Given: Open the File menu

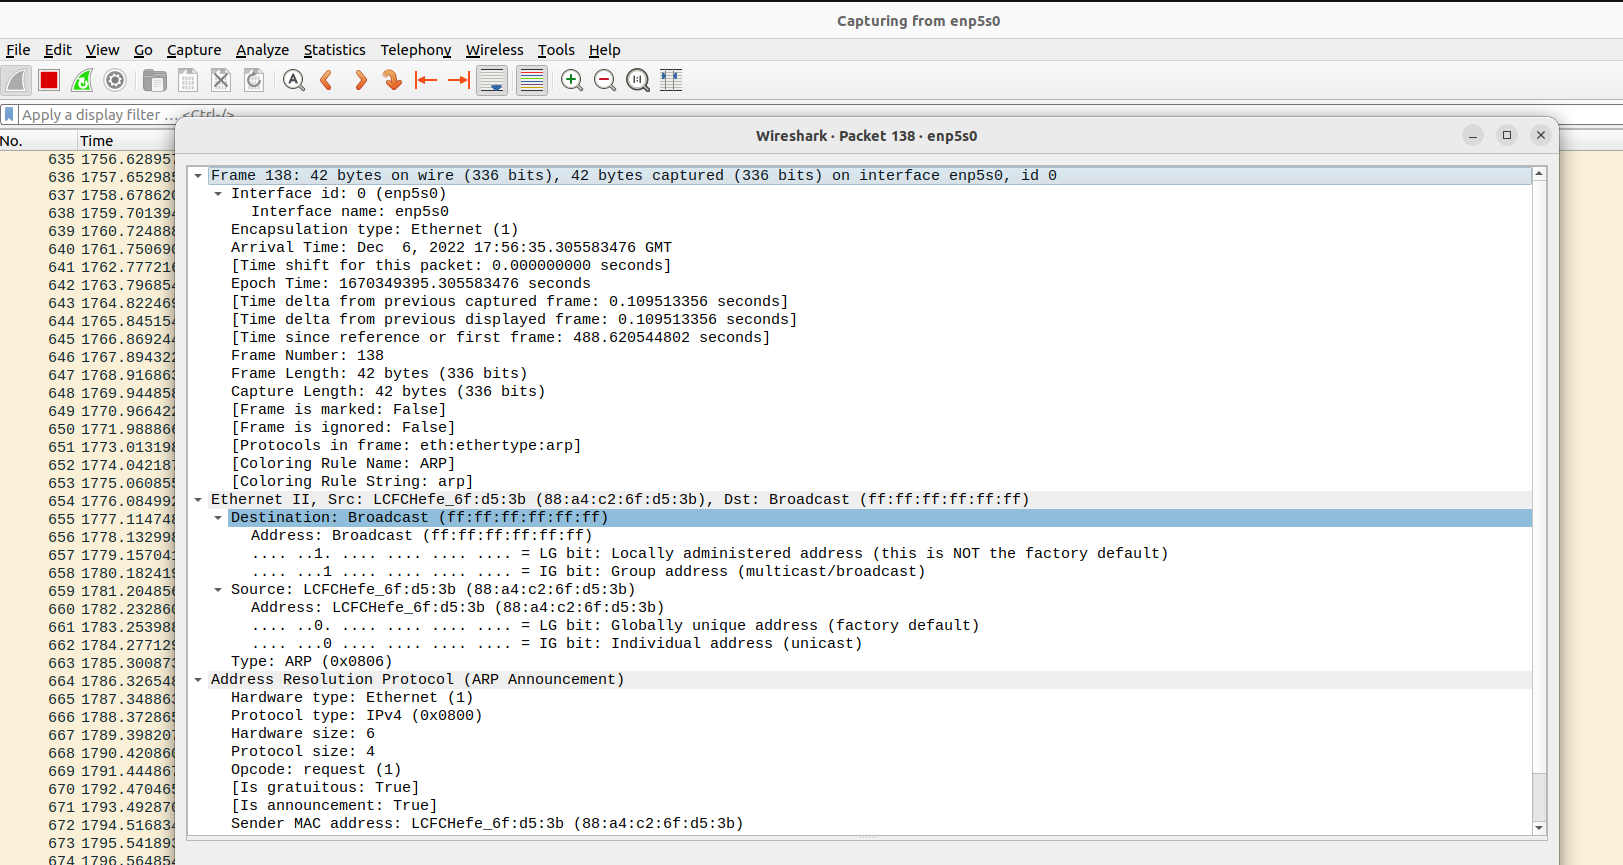Looking at the screenshot, I should 18,50.
